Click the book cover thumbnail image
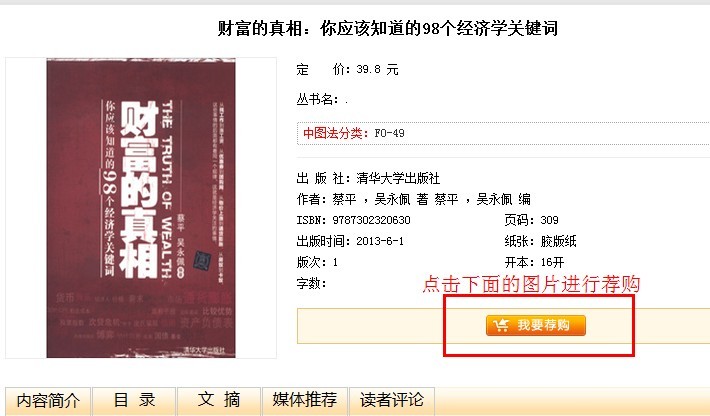Screen dimensions: 710x416 (x=141, y=208)
